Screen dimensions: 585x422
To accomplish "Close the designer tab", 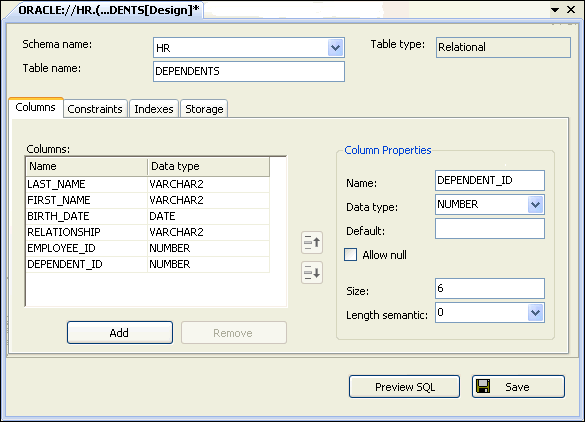I will (571, 10).
